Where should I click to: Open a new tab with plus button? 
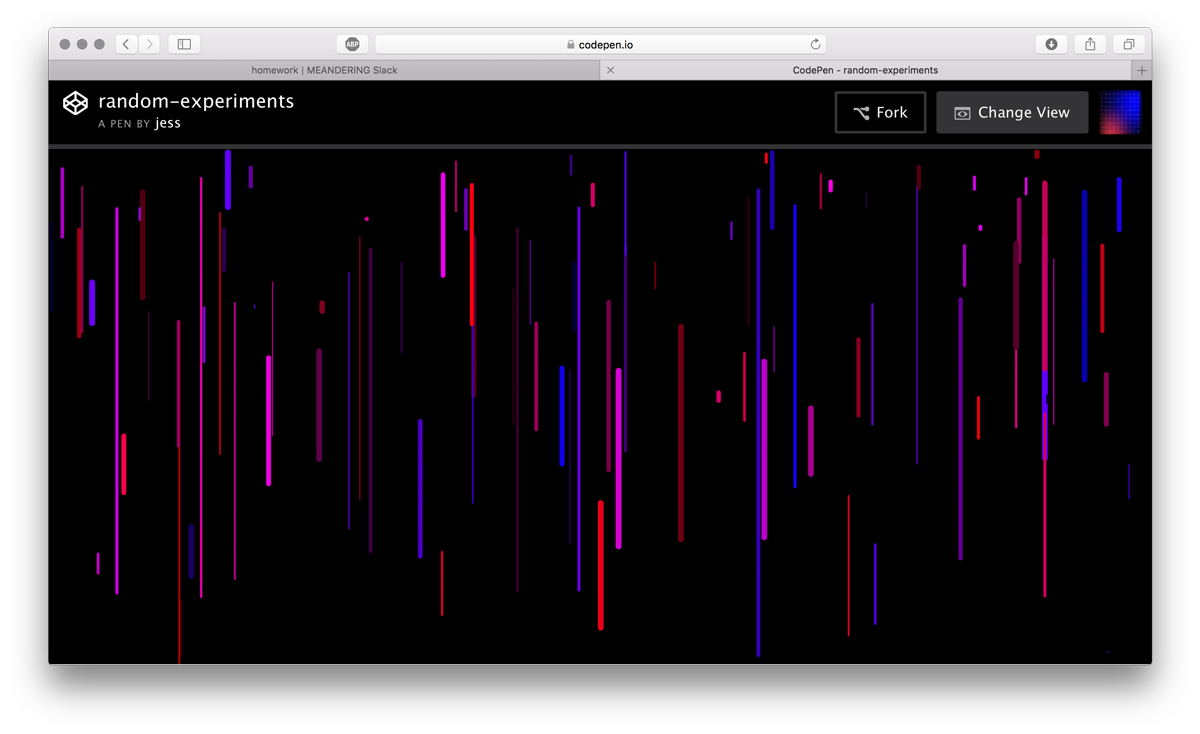click(1141, 71)
